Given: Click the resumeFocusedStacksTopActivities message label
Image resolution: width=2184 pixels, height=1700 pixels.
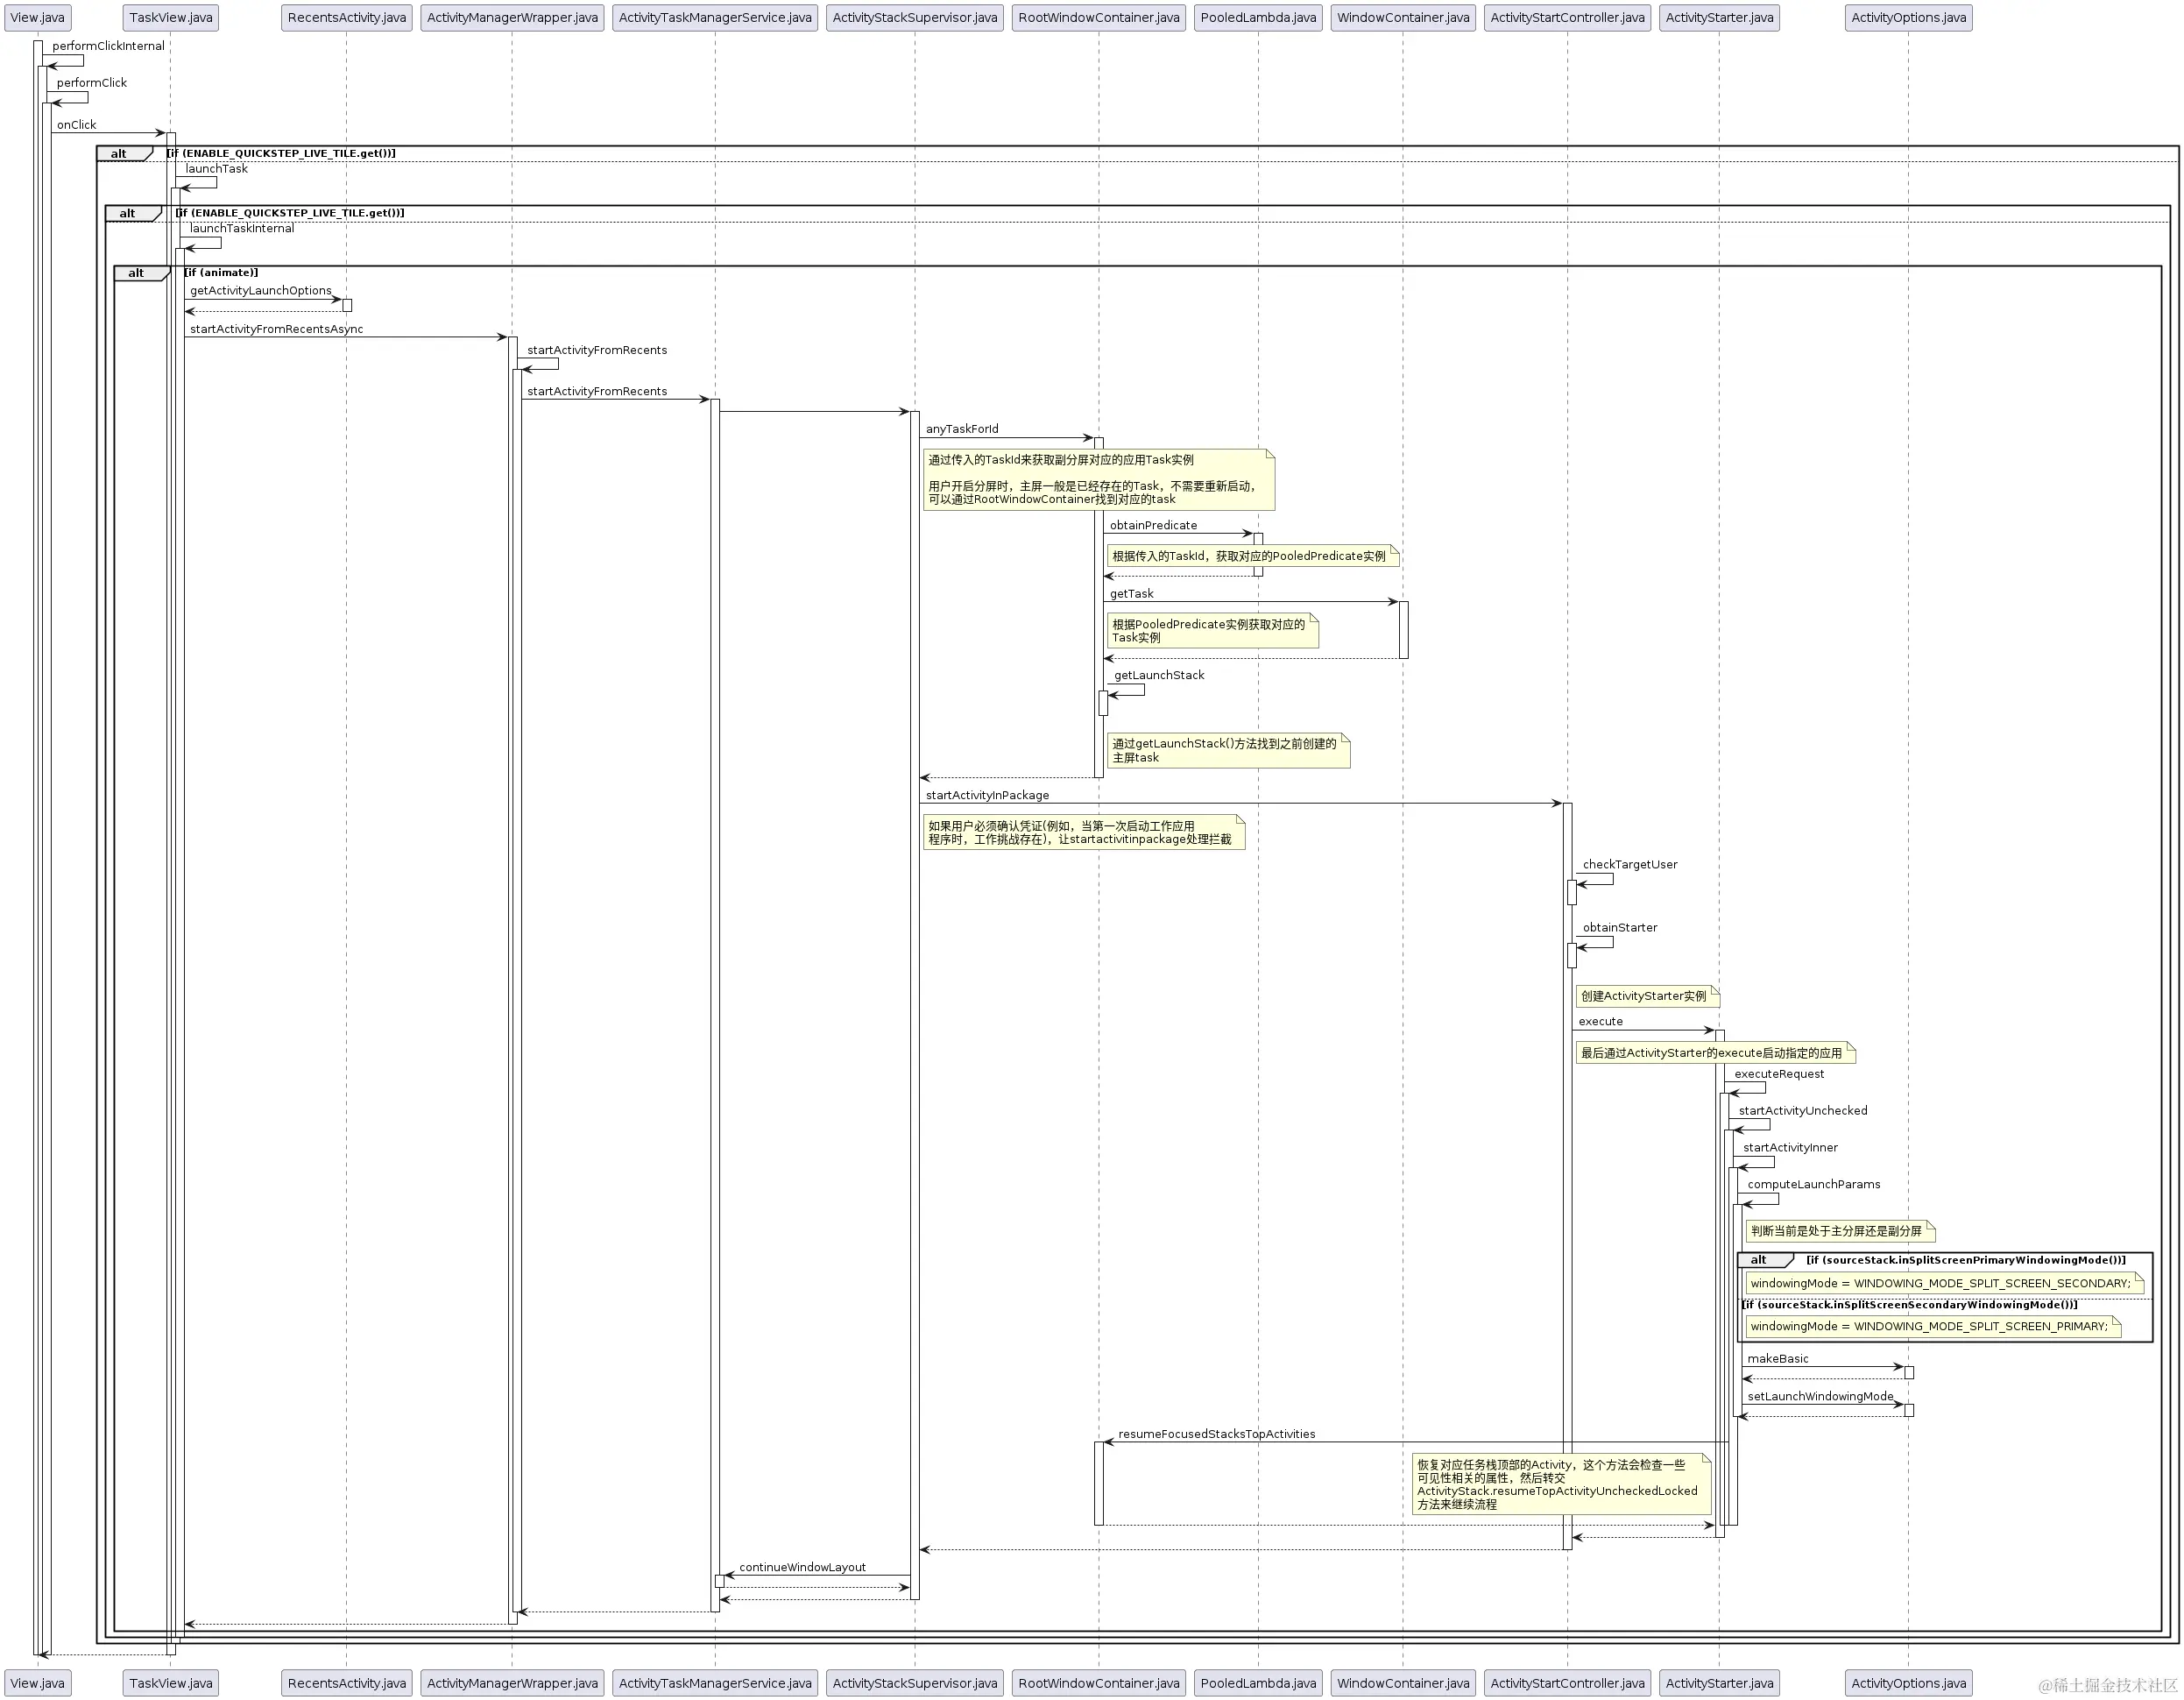Looking at the screenshot, I should pyautogui.click(x=1216, y=1434).
